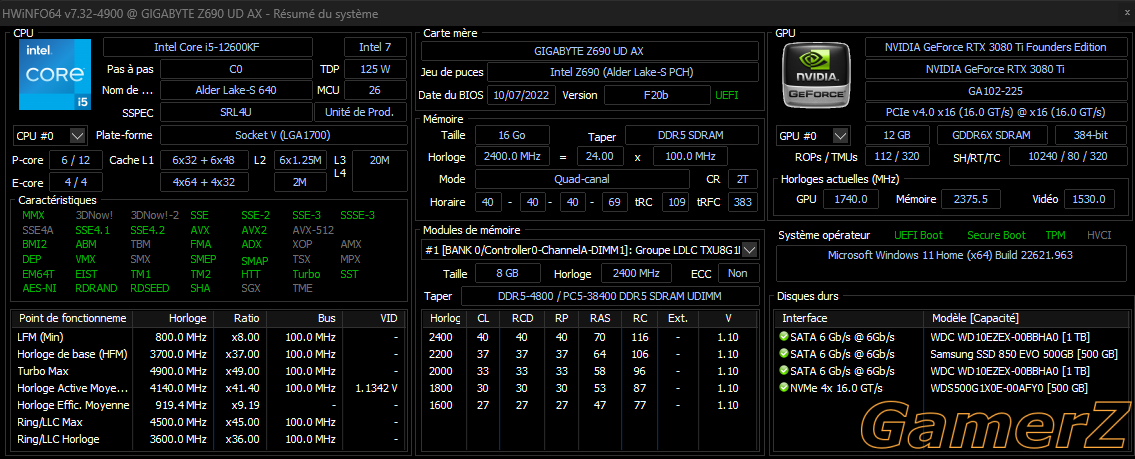Click the Intel Z690 chipset field

coord(623,72)
